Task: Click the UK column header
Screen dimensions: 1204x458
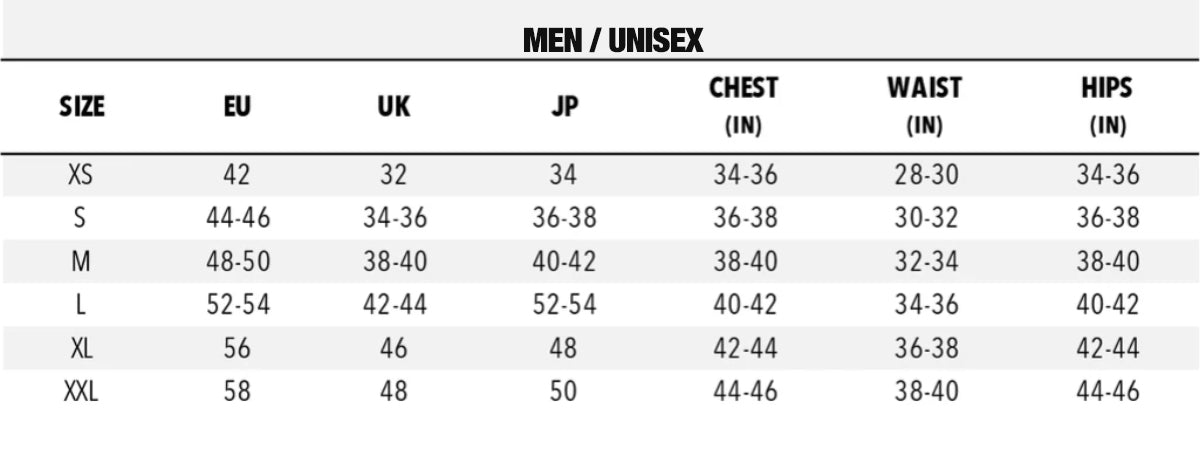Action: click(394, 106)
